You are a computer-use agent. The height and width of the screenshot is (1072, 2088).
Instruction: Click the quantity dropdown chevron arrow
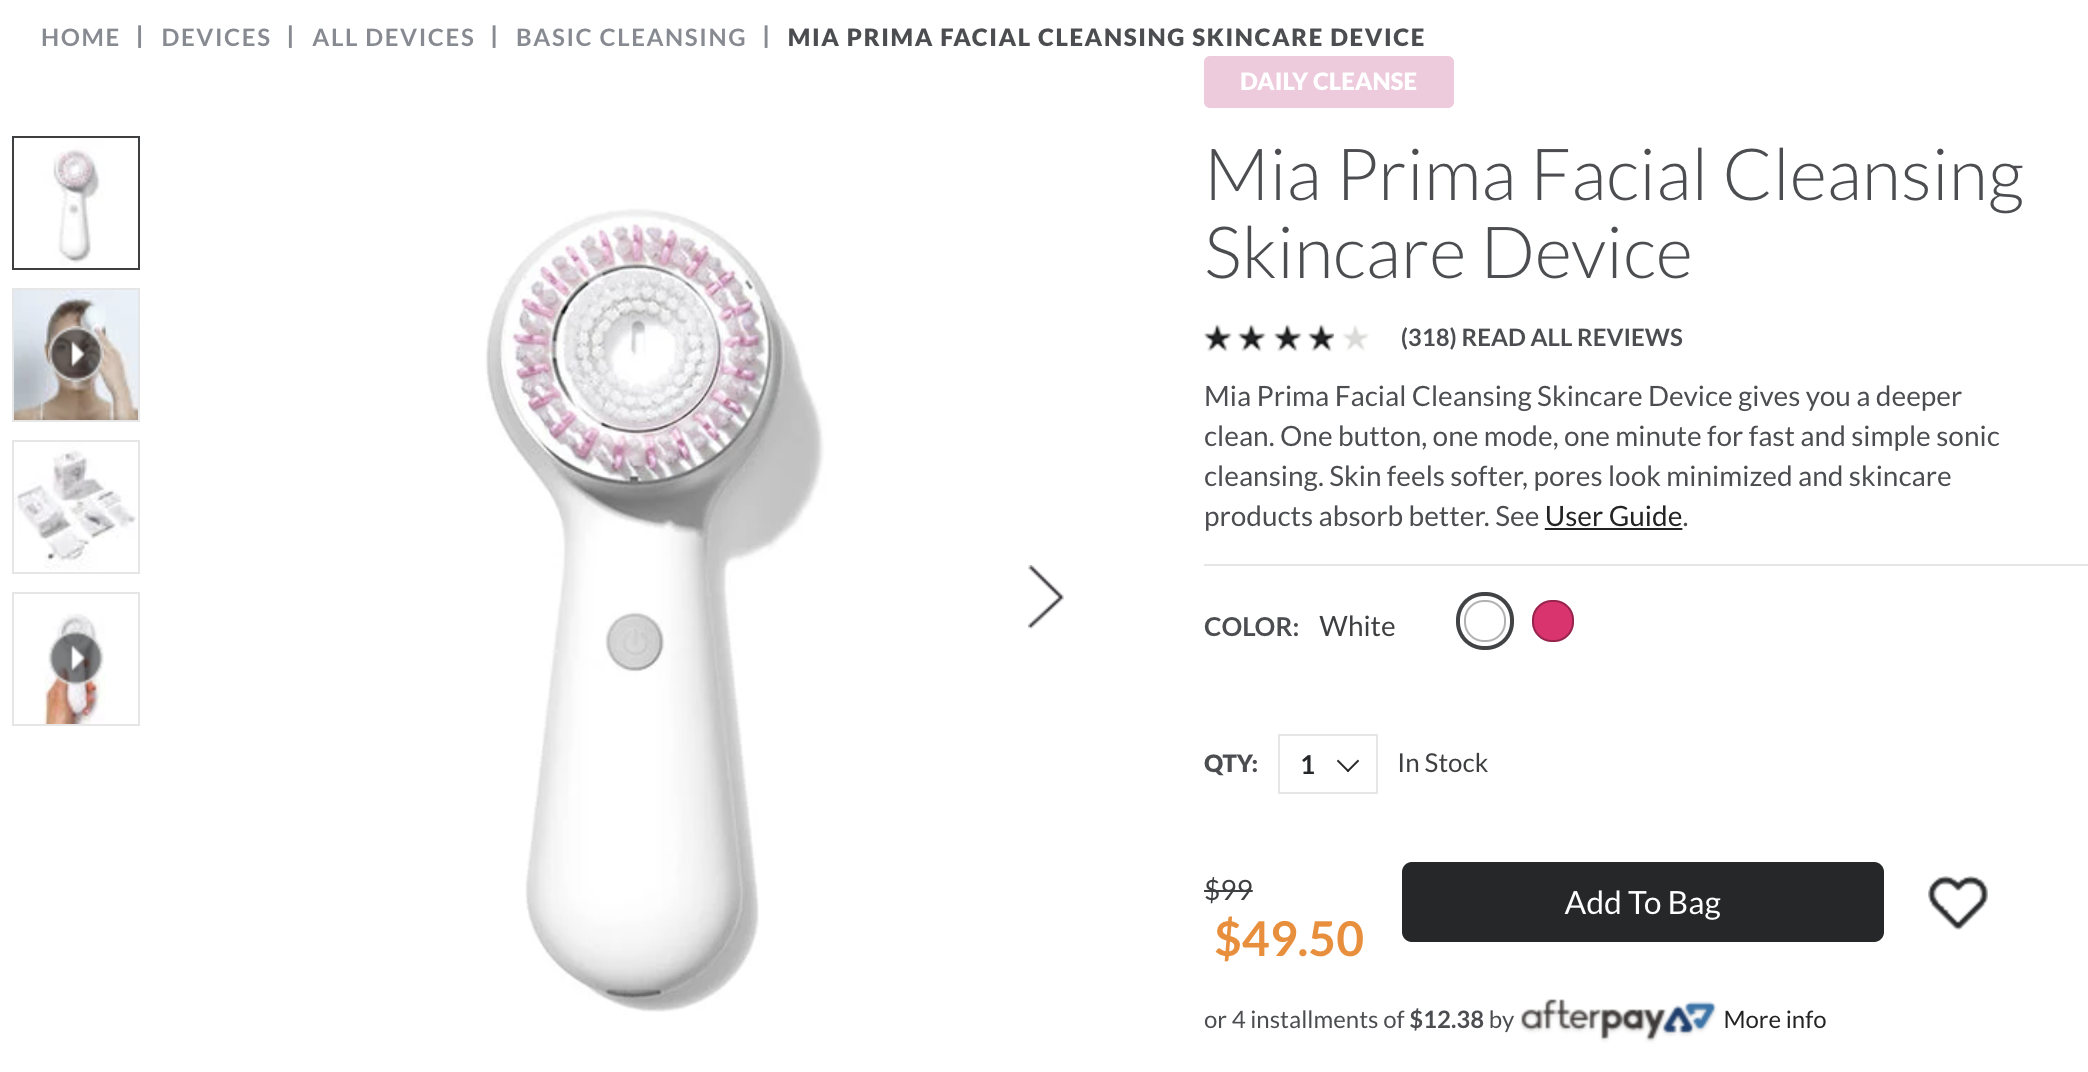(1348, 765)
